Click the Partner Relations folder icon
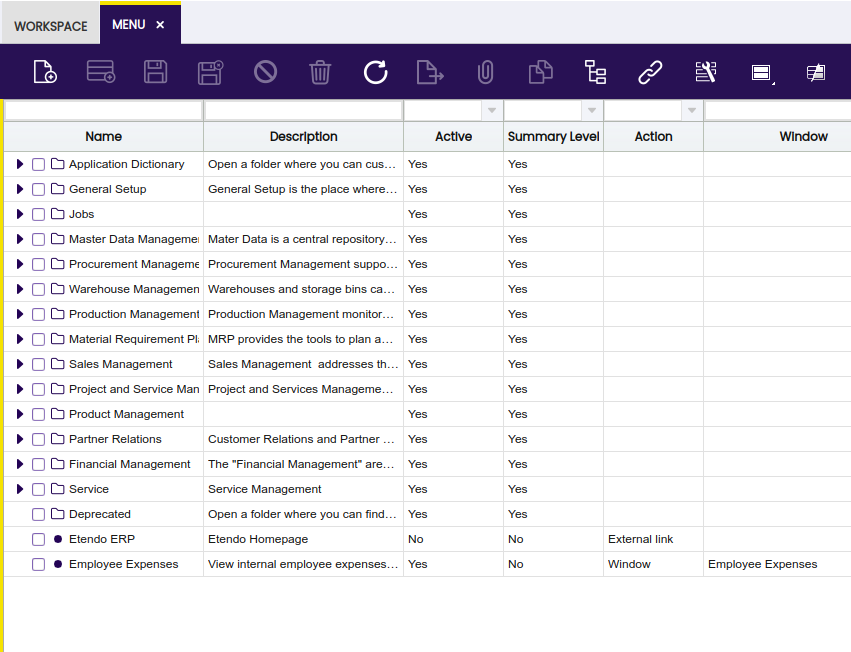The height and width of the screenshot is (652, 851). point(58,438)
